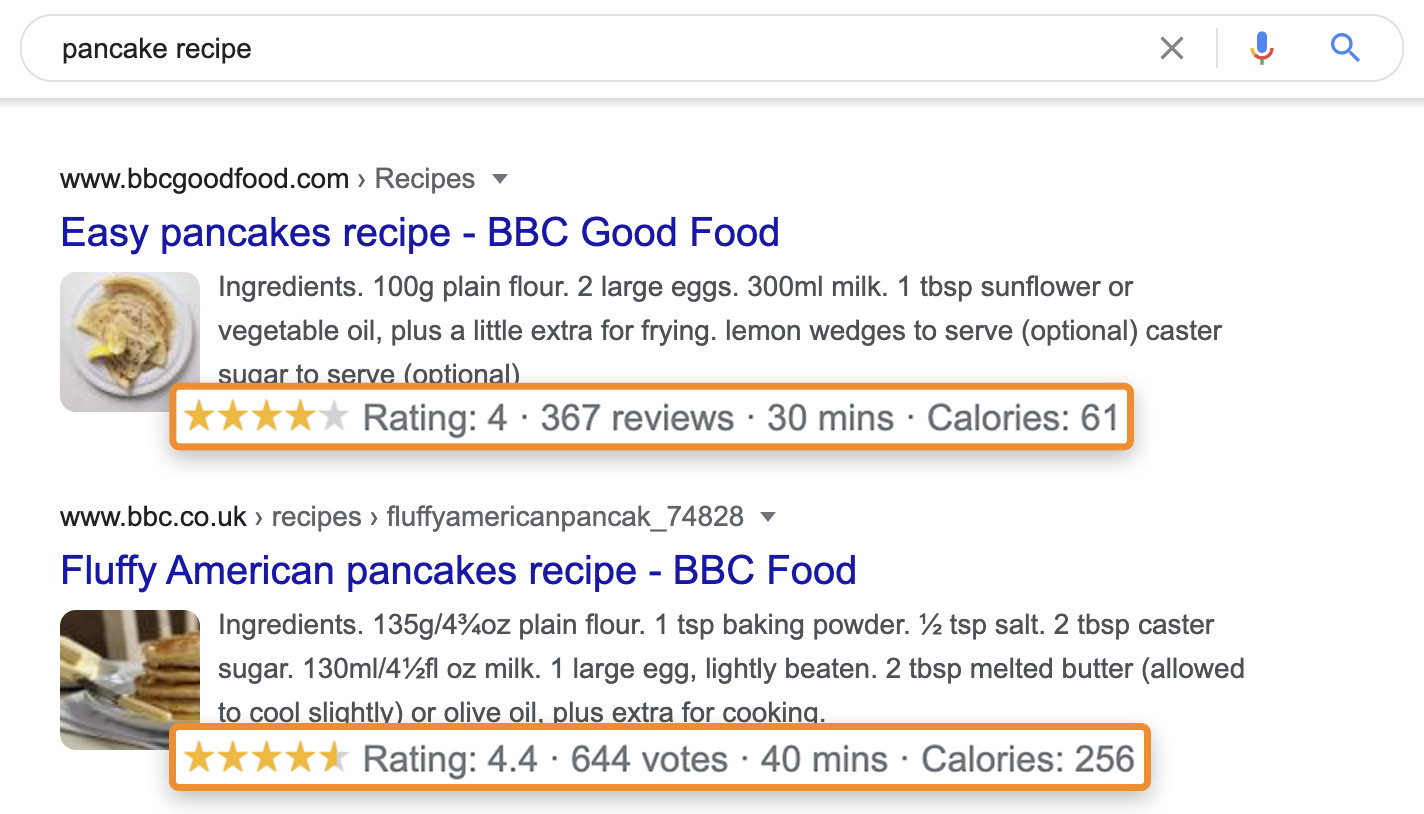Clear the search box with X icon
Image resolution: width=1424 pixels, height=814 pixels.
point(1171,48)
